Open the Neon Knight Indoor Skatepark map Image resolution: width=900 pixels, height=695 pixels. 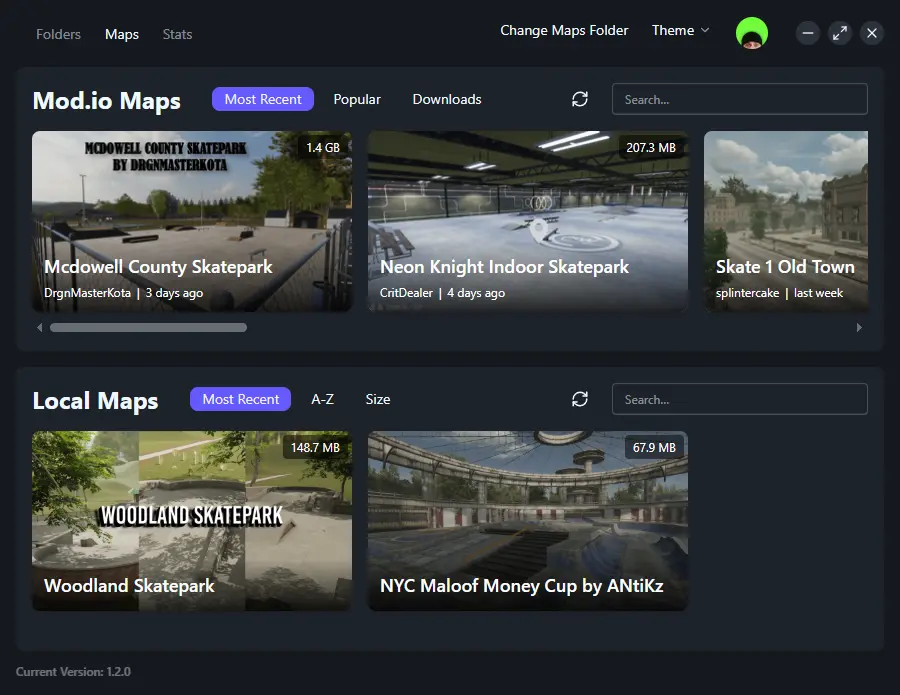(527, 221)
